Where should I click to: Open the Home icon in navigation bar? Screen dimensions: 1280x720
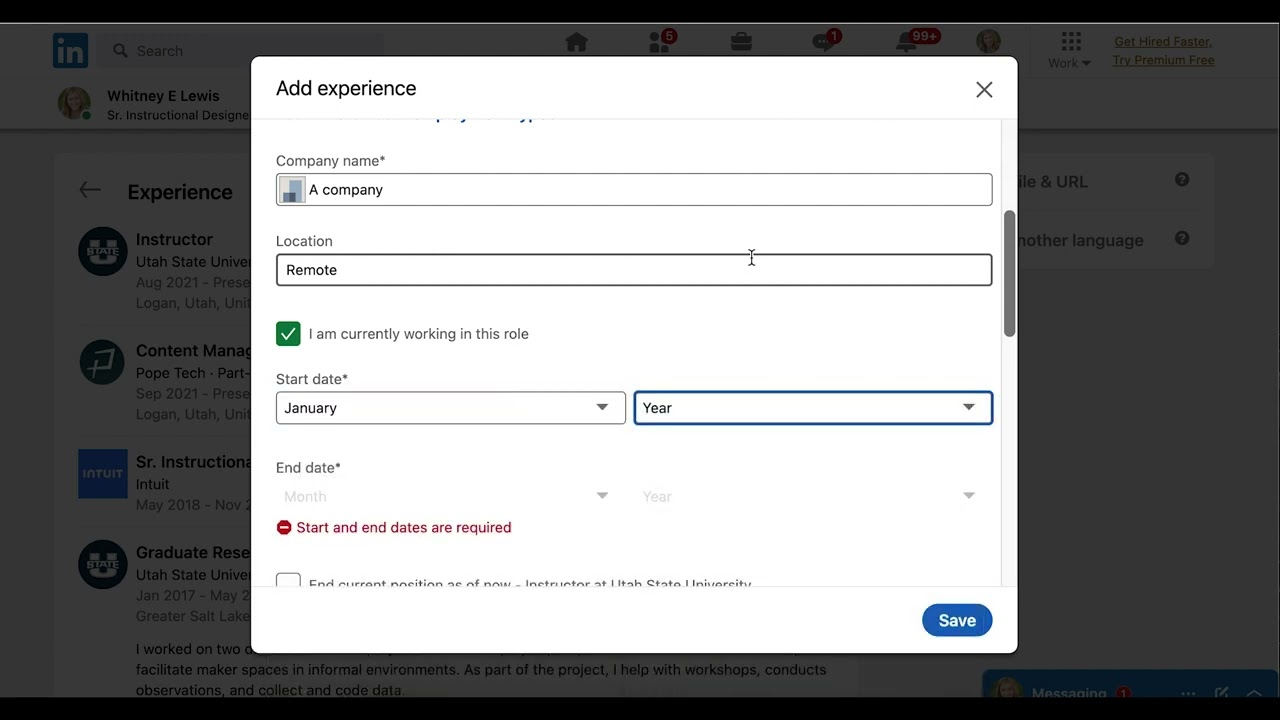click(x=576, y=42)
